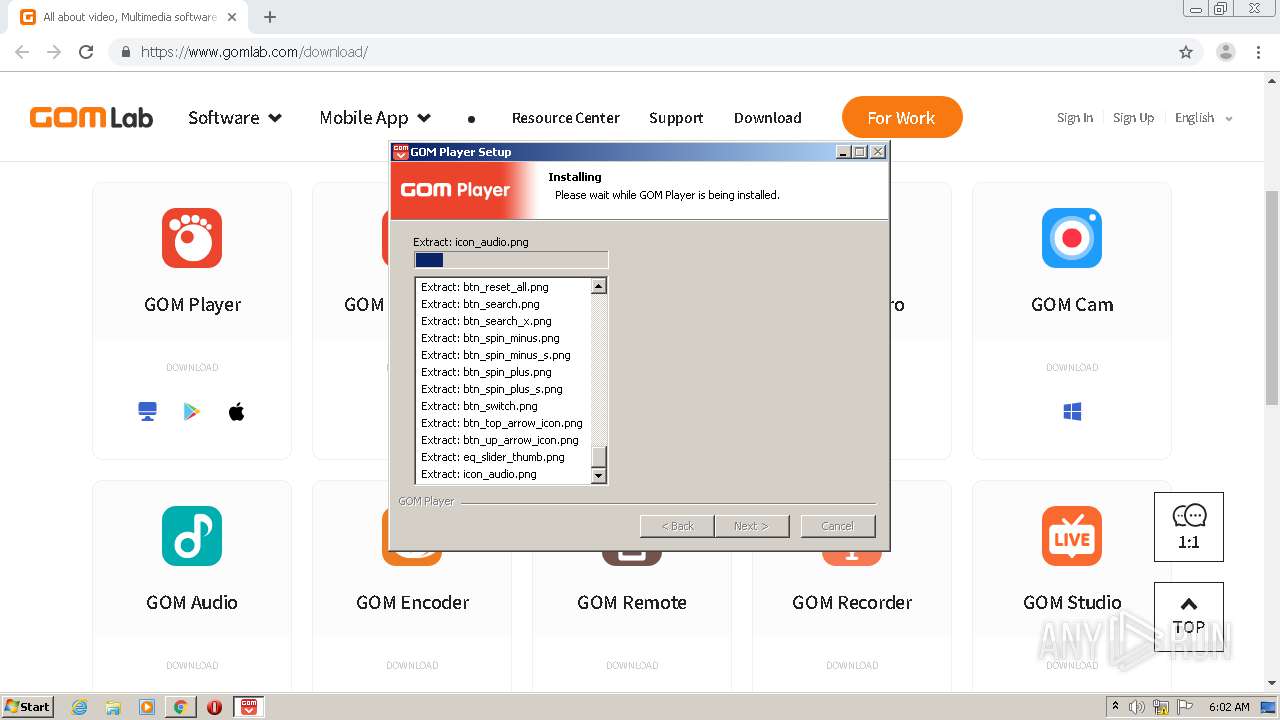Viewport: 1280px width, 720px height.
Task: Click the GOM Studio LIVE icon
Action: 1072,536
